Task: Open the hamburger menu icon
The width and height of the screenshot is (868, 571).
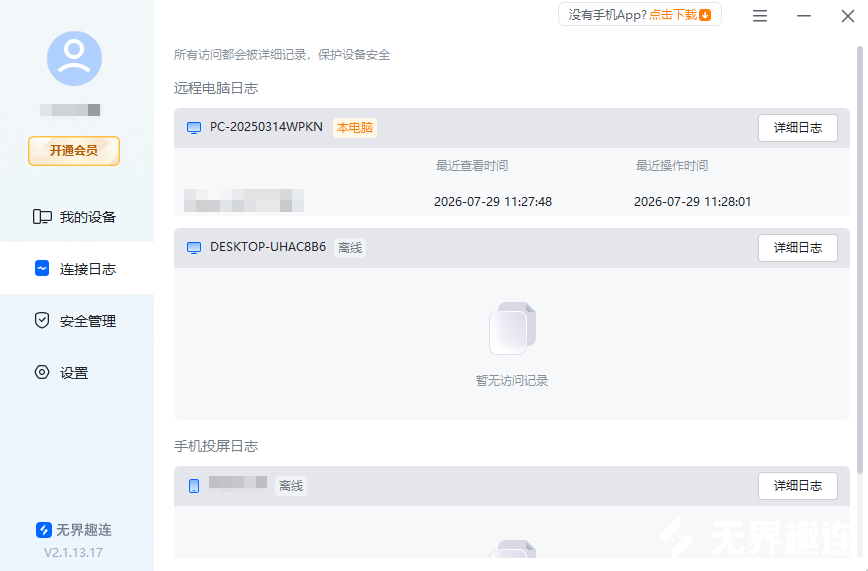Action: (x=760, y=16)
